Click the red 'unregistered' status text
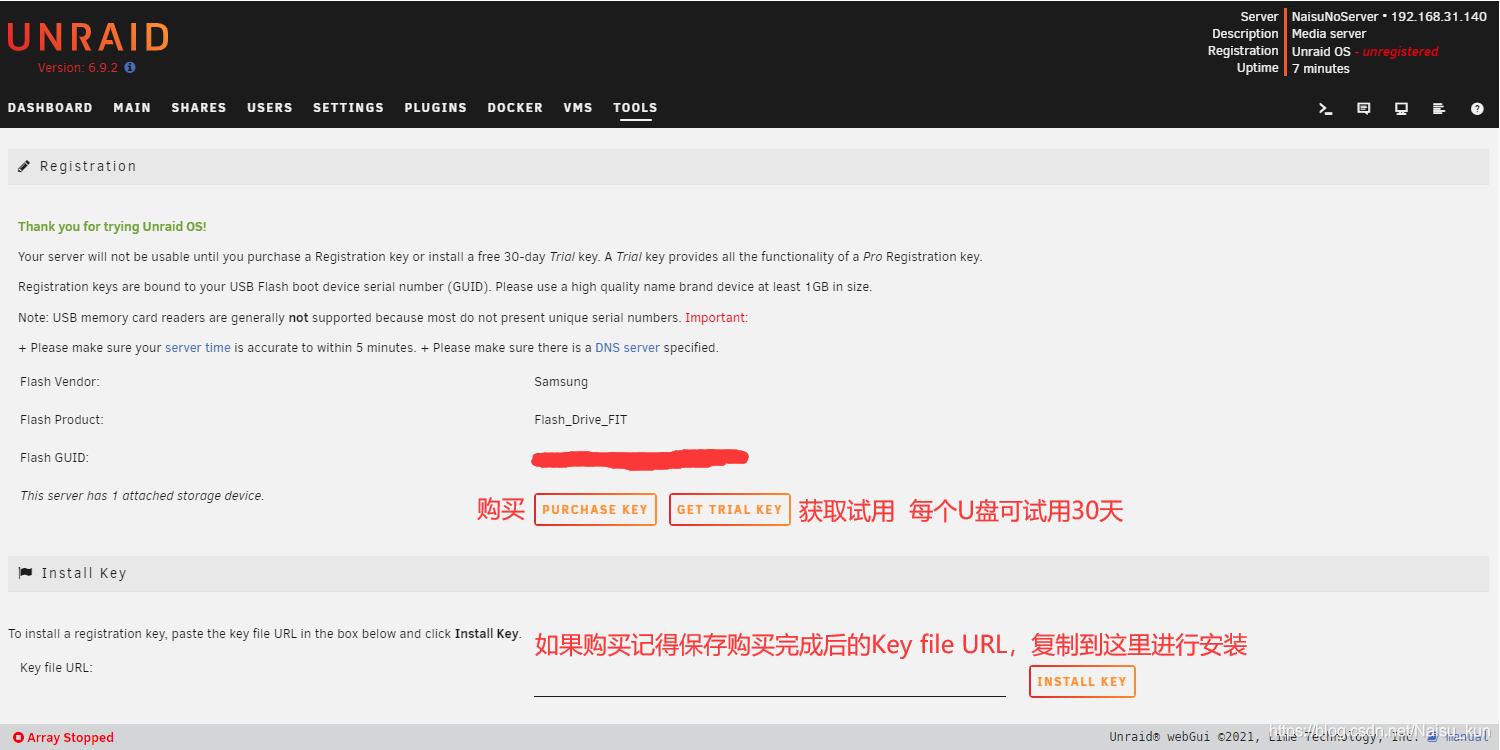The image size is (1500, 750). pyautogui.click(x=1400, y=52)
